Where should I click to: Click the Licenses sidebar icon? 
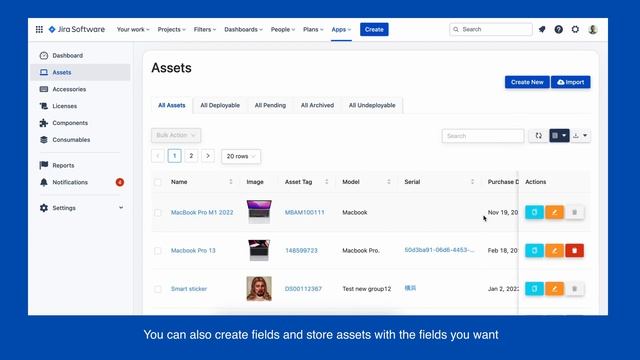(x=44, y=106)
